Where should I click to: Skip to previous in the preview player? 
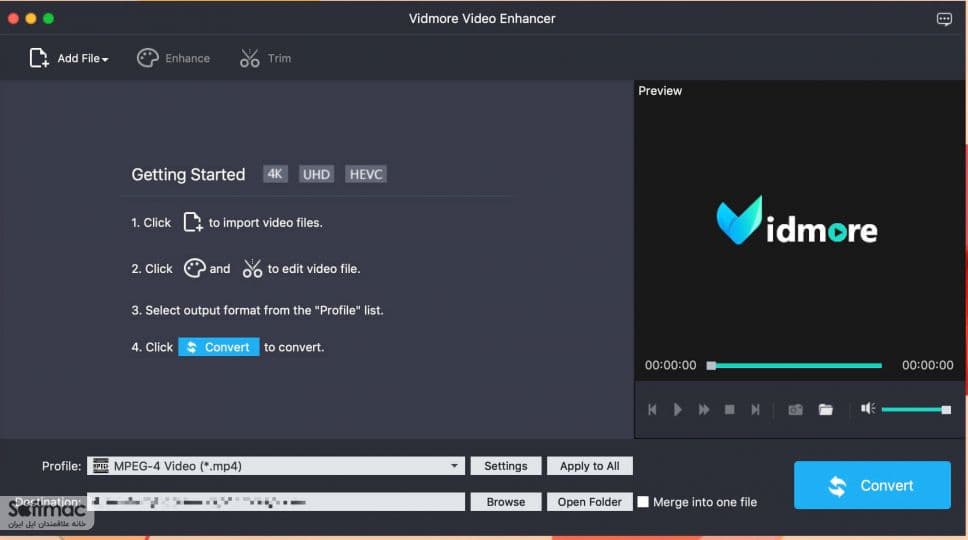tap(652, 410)
